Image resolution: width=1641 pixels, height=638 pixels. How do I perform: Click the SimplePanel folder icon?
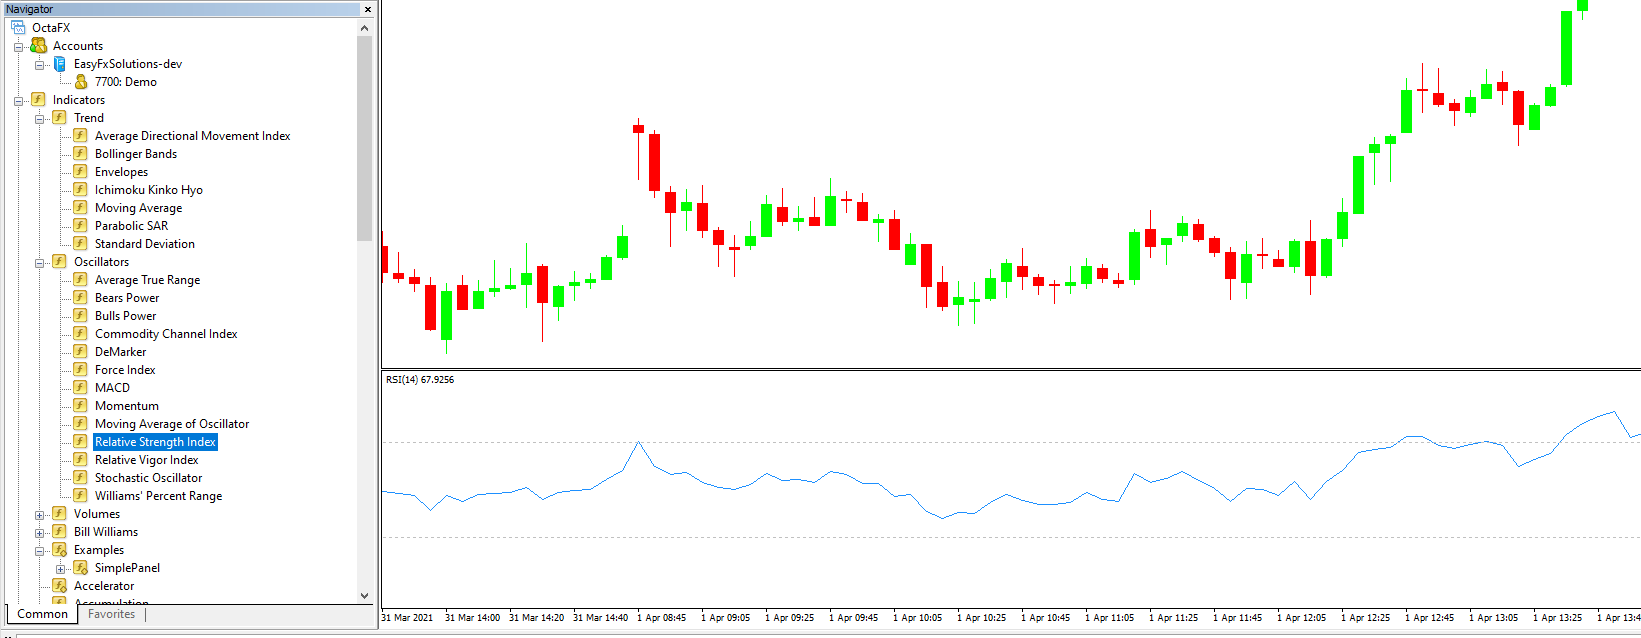pyautogui.click(x=80, y=568)
